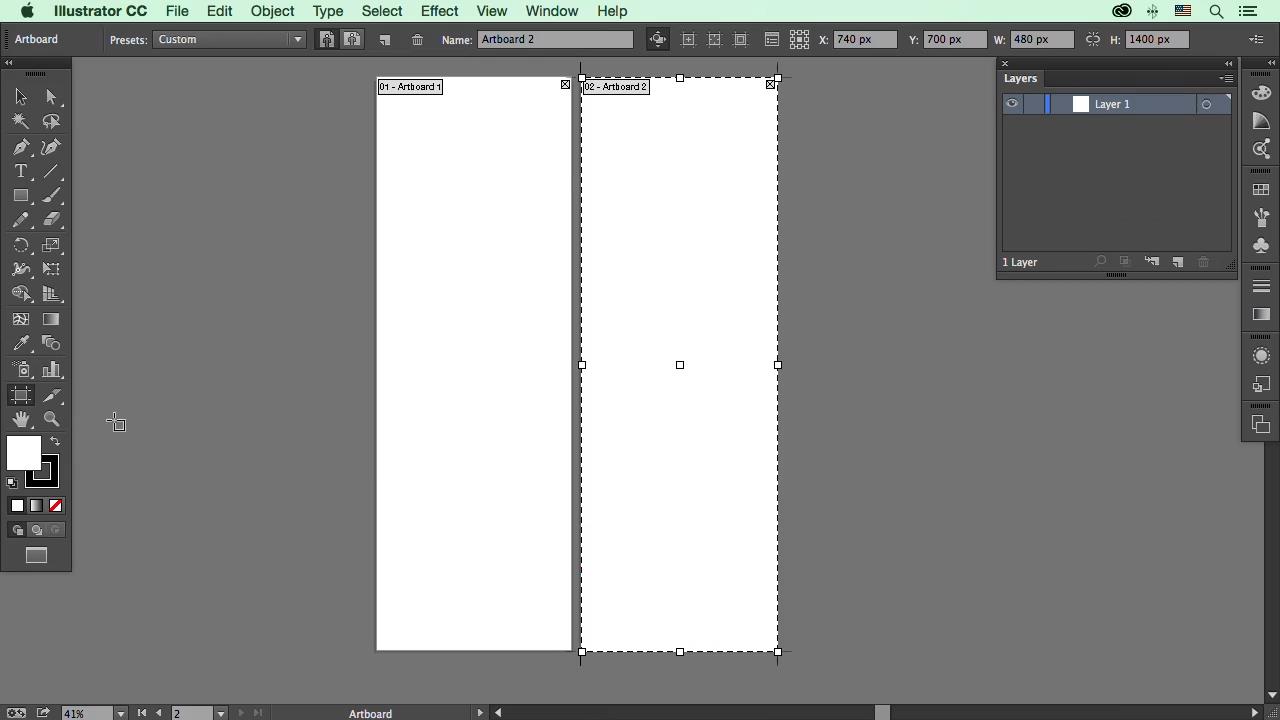Viewport: 1280px width, 720px height.
Task: Toggle Move/Copy Artwork with Artboard
Action: (x=658, y=40)
